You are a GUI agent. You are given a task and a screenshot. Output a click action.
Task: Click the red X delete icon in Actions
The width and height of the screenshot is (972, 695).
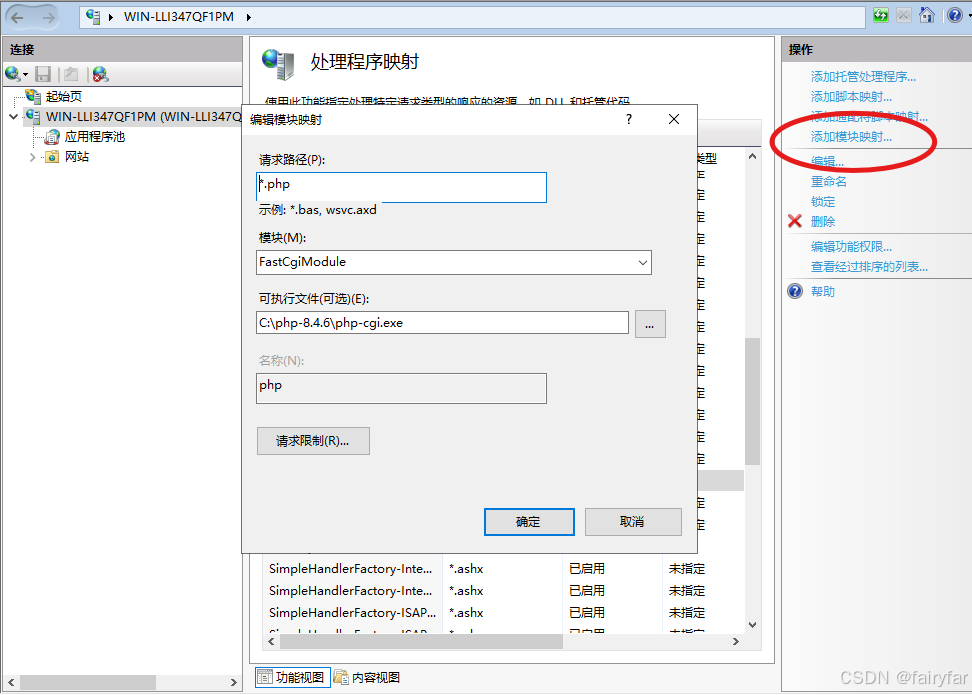click(795, 221)
